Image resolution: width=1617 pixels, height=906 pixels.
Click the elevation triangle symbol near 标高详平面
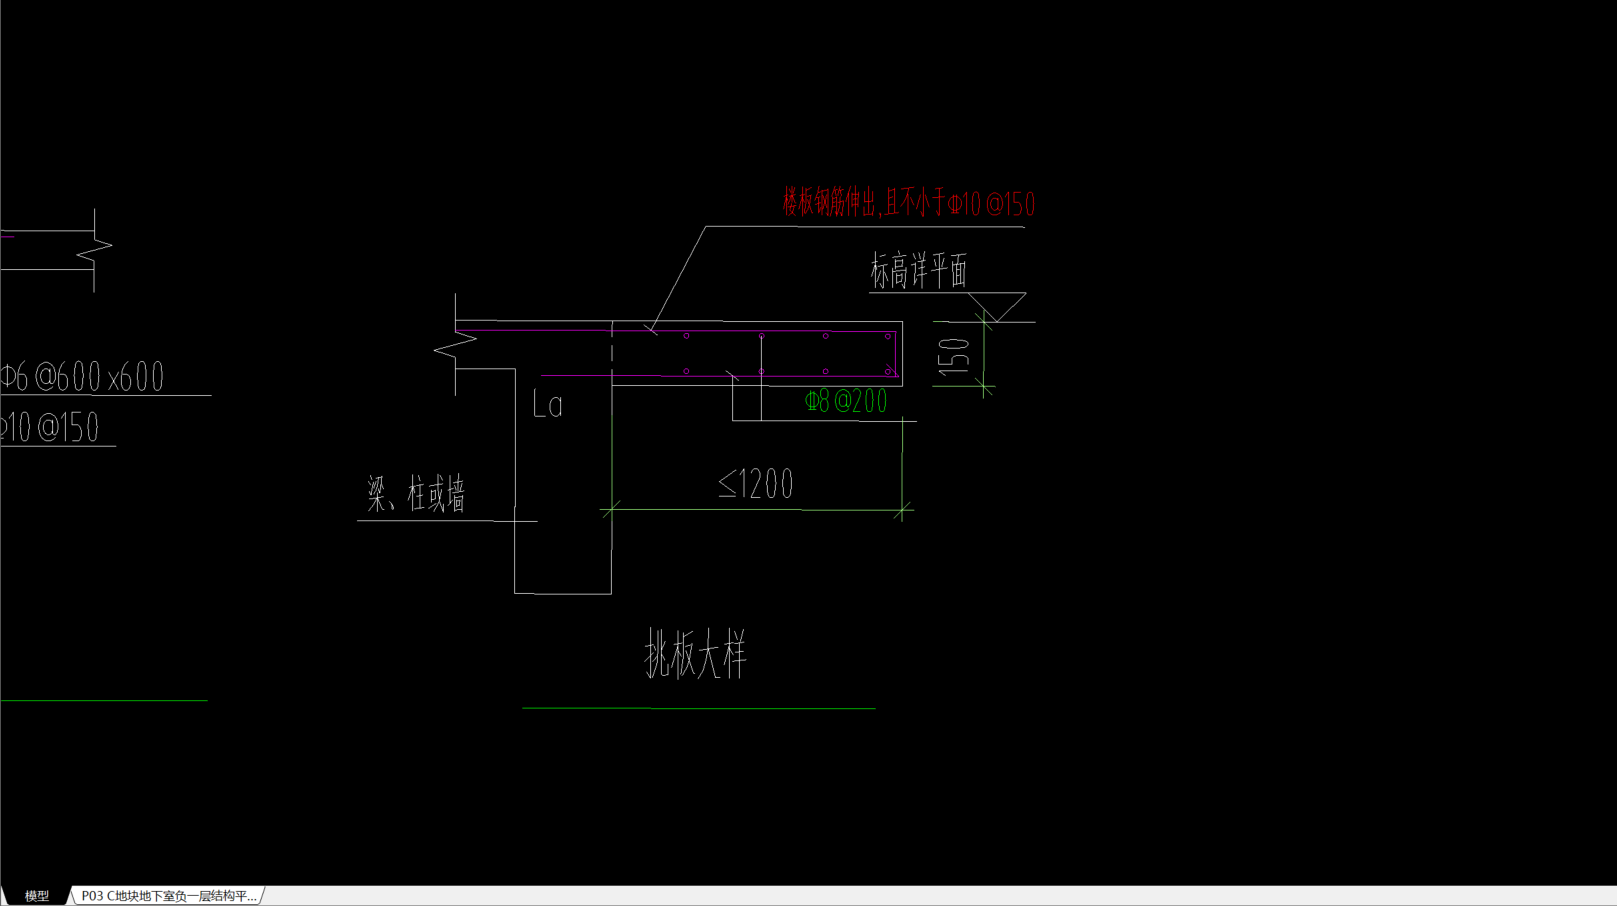click(x=997, y=307)
